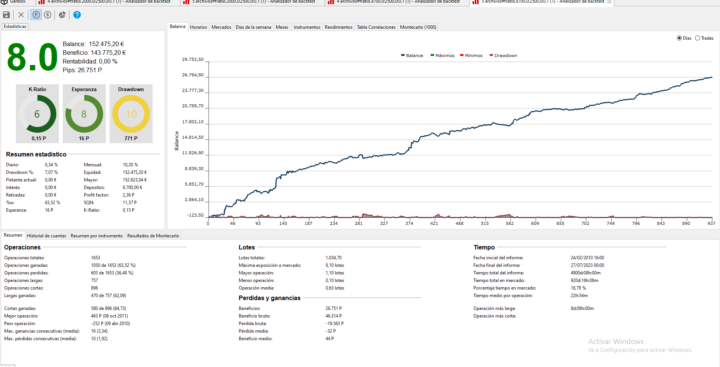Switch to the Horarios tab
The image size is (720, 367).
point(198,27)
